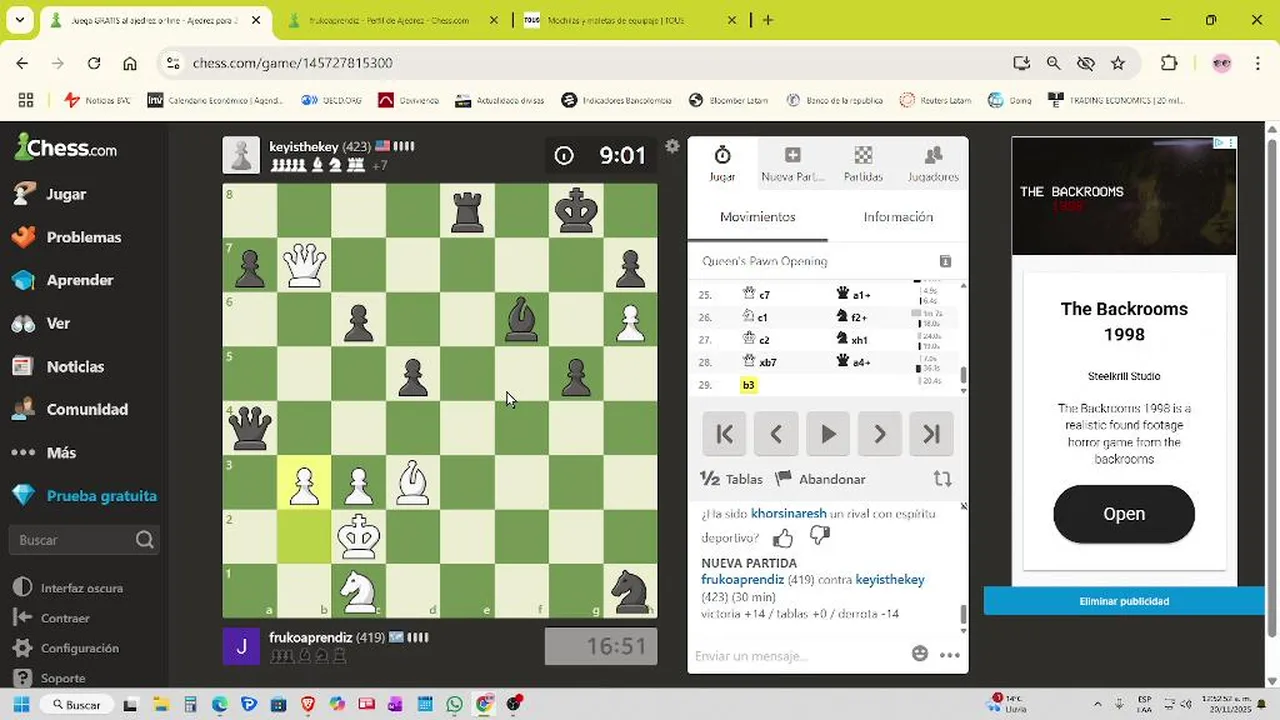The image size is (1280, 720).
Task: Open browser extensions puzzle icon
Action: pos(1169,63)
